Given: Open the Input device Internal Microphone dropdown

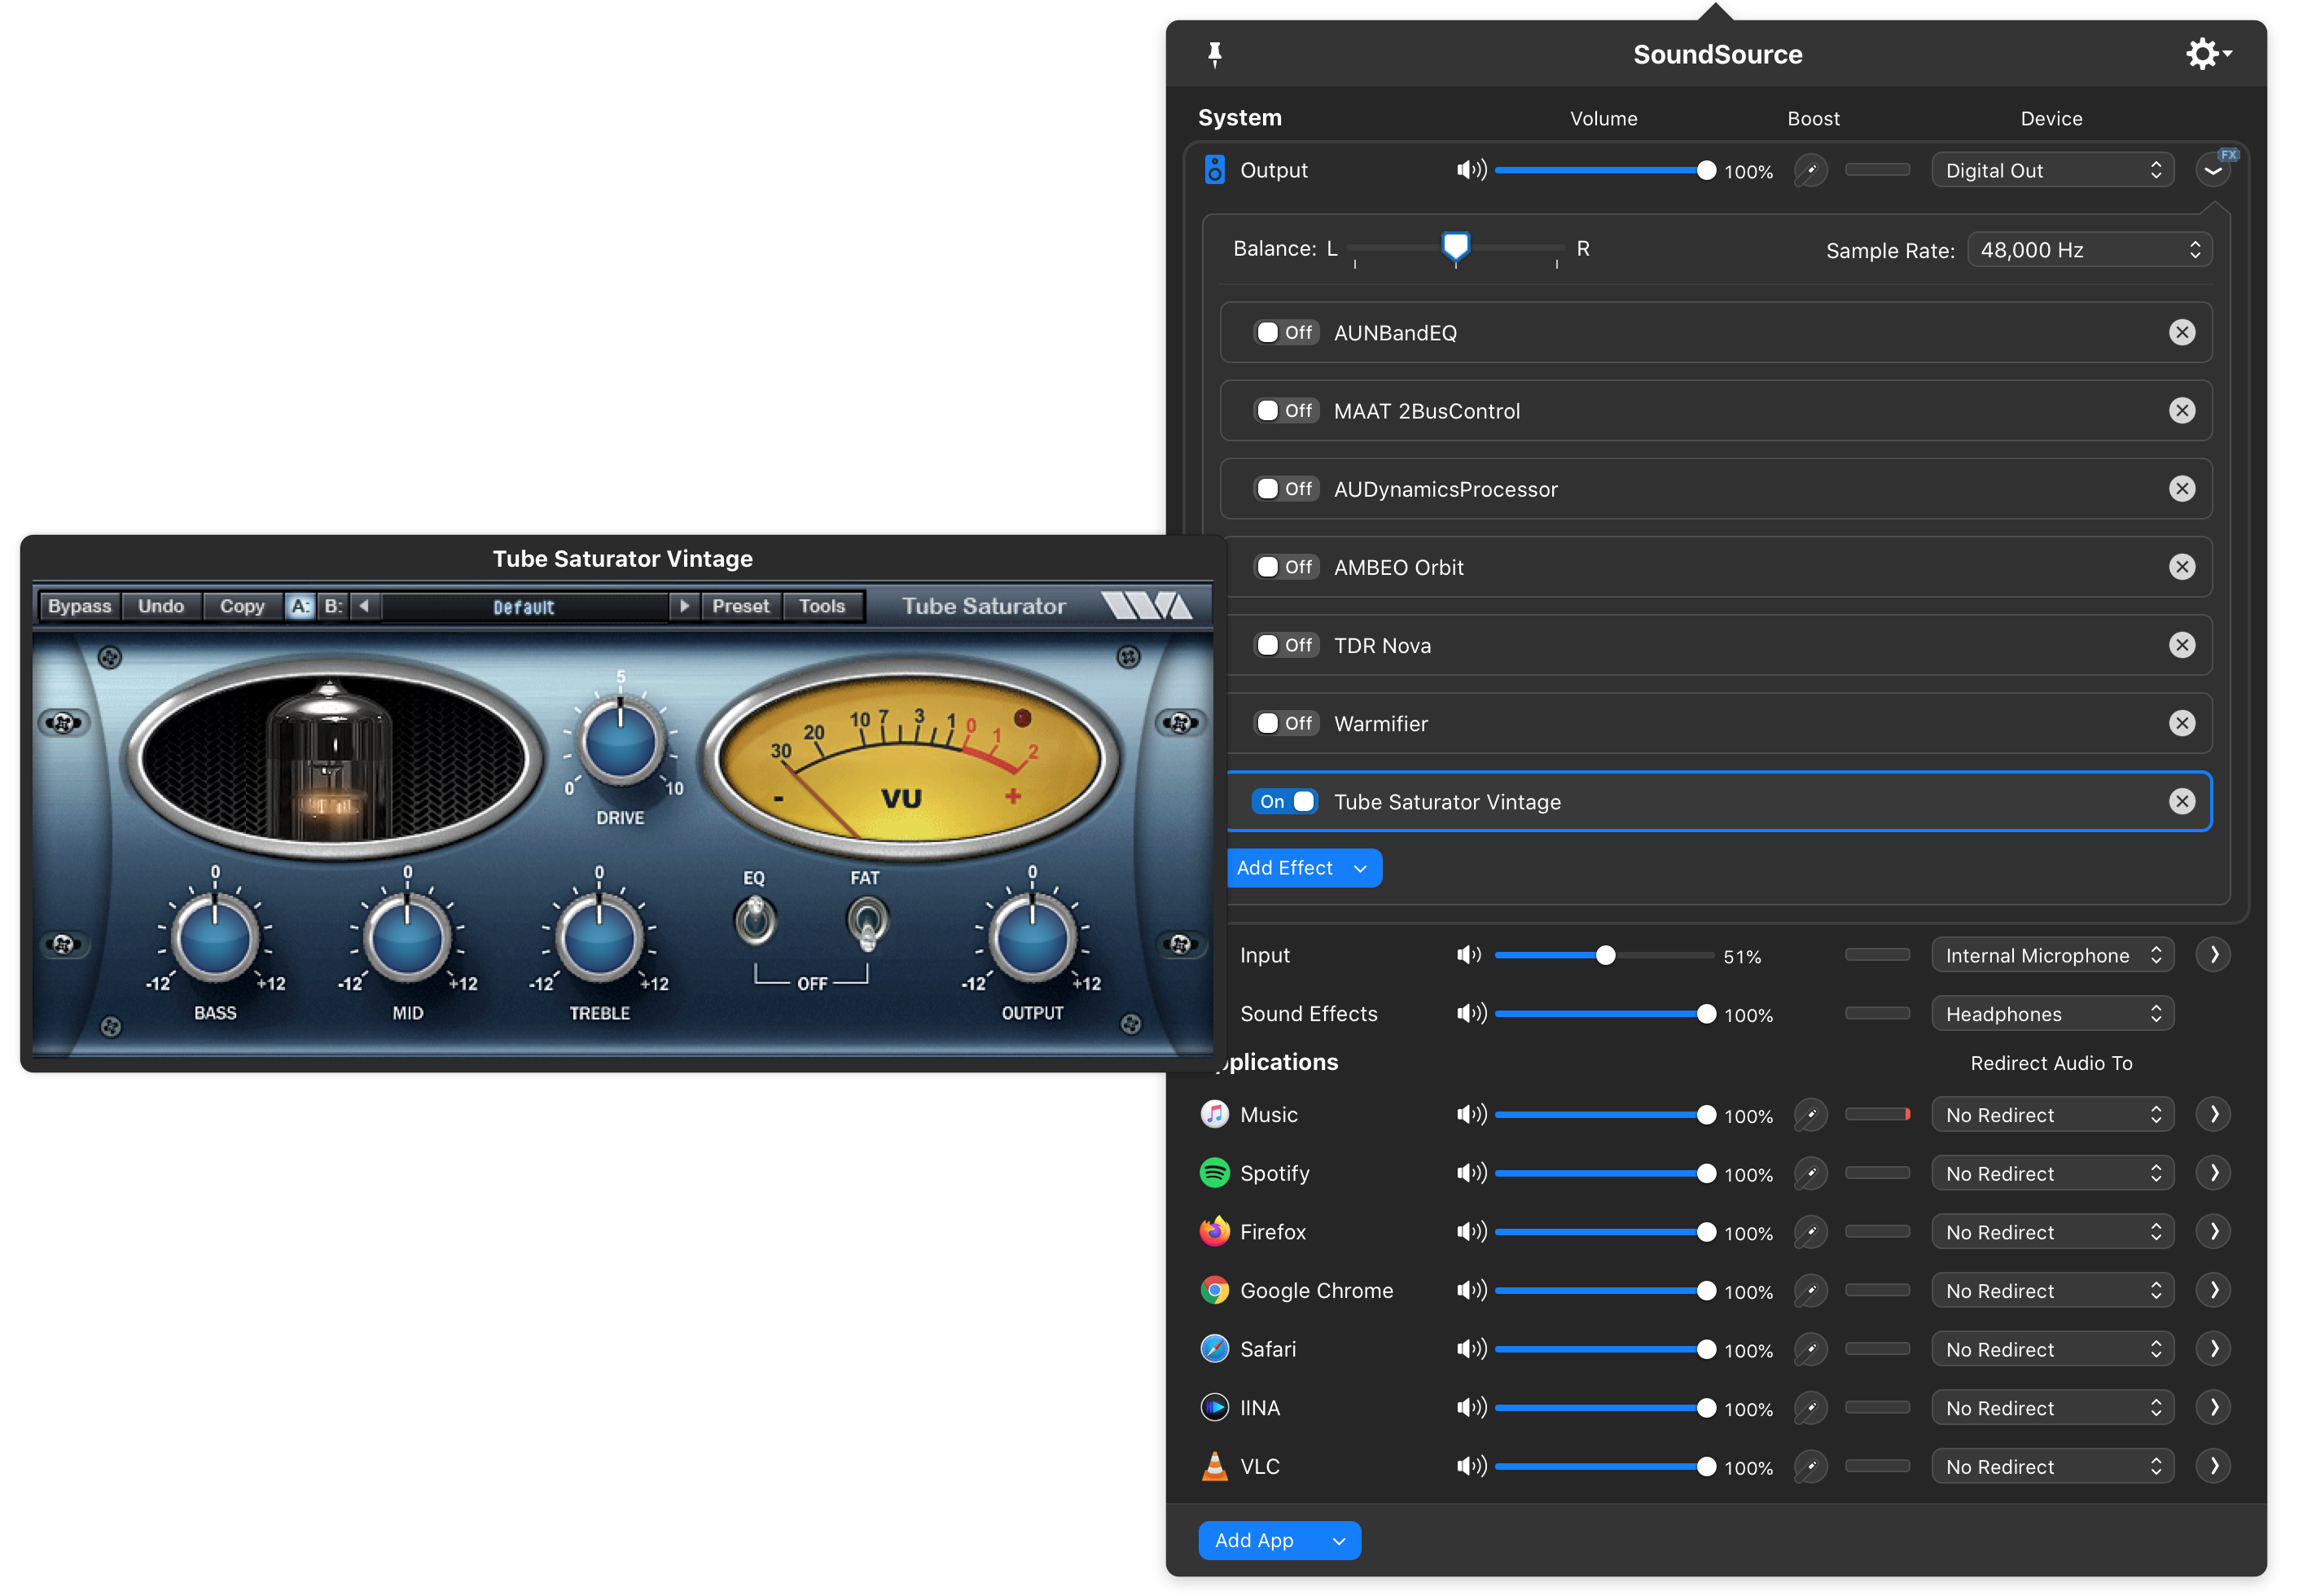Looking at the screenshot, I should pos(2052,955).
